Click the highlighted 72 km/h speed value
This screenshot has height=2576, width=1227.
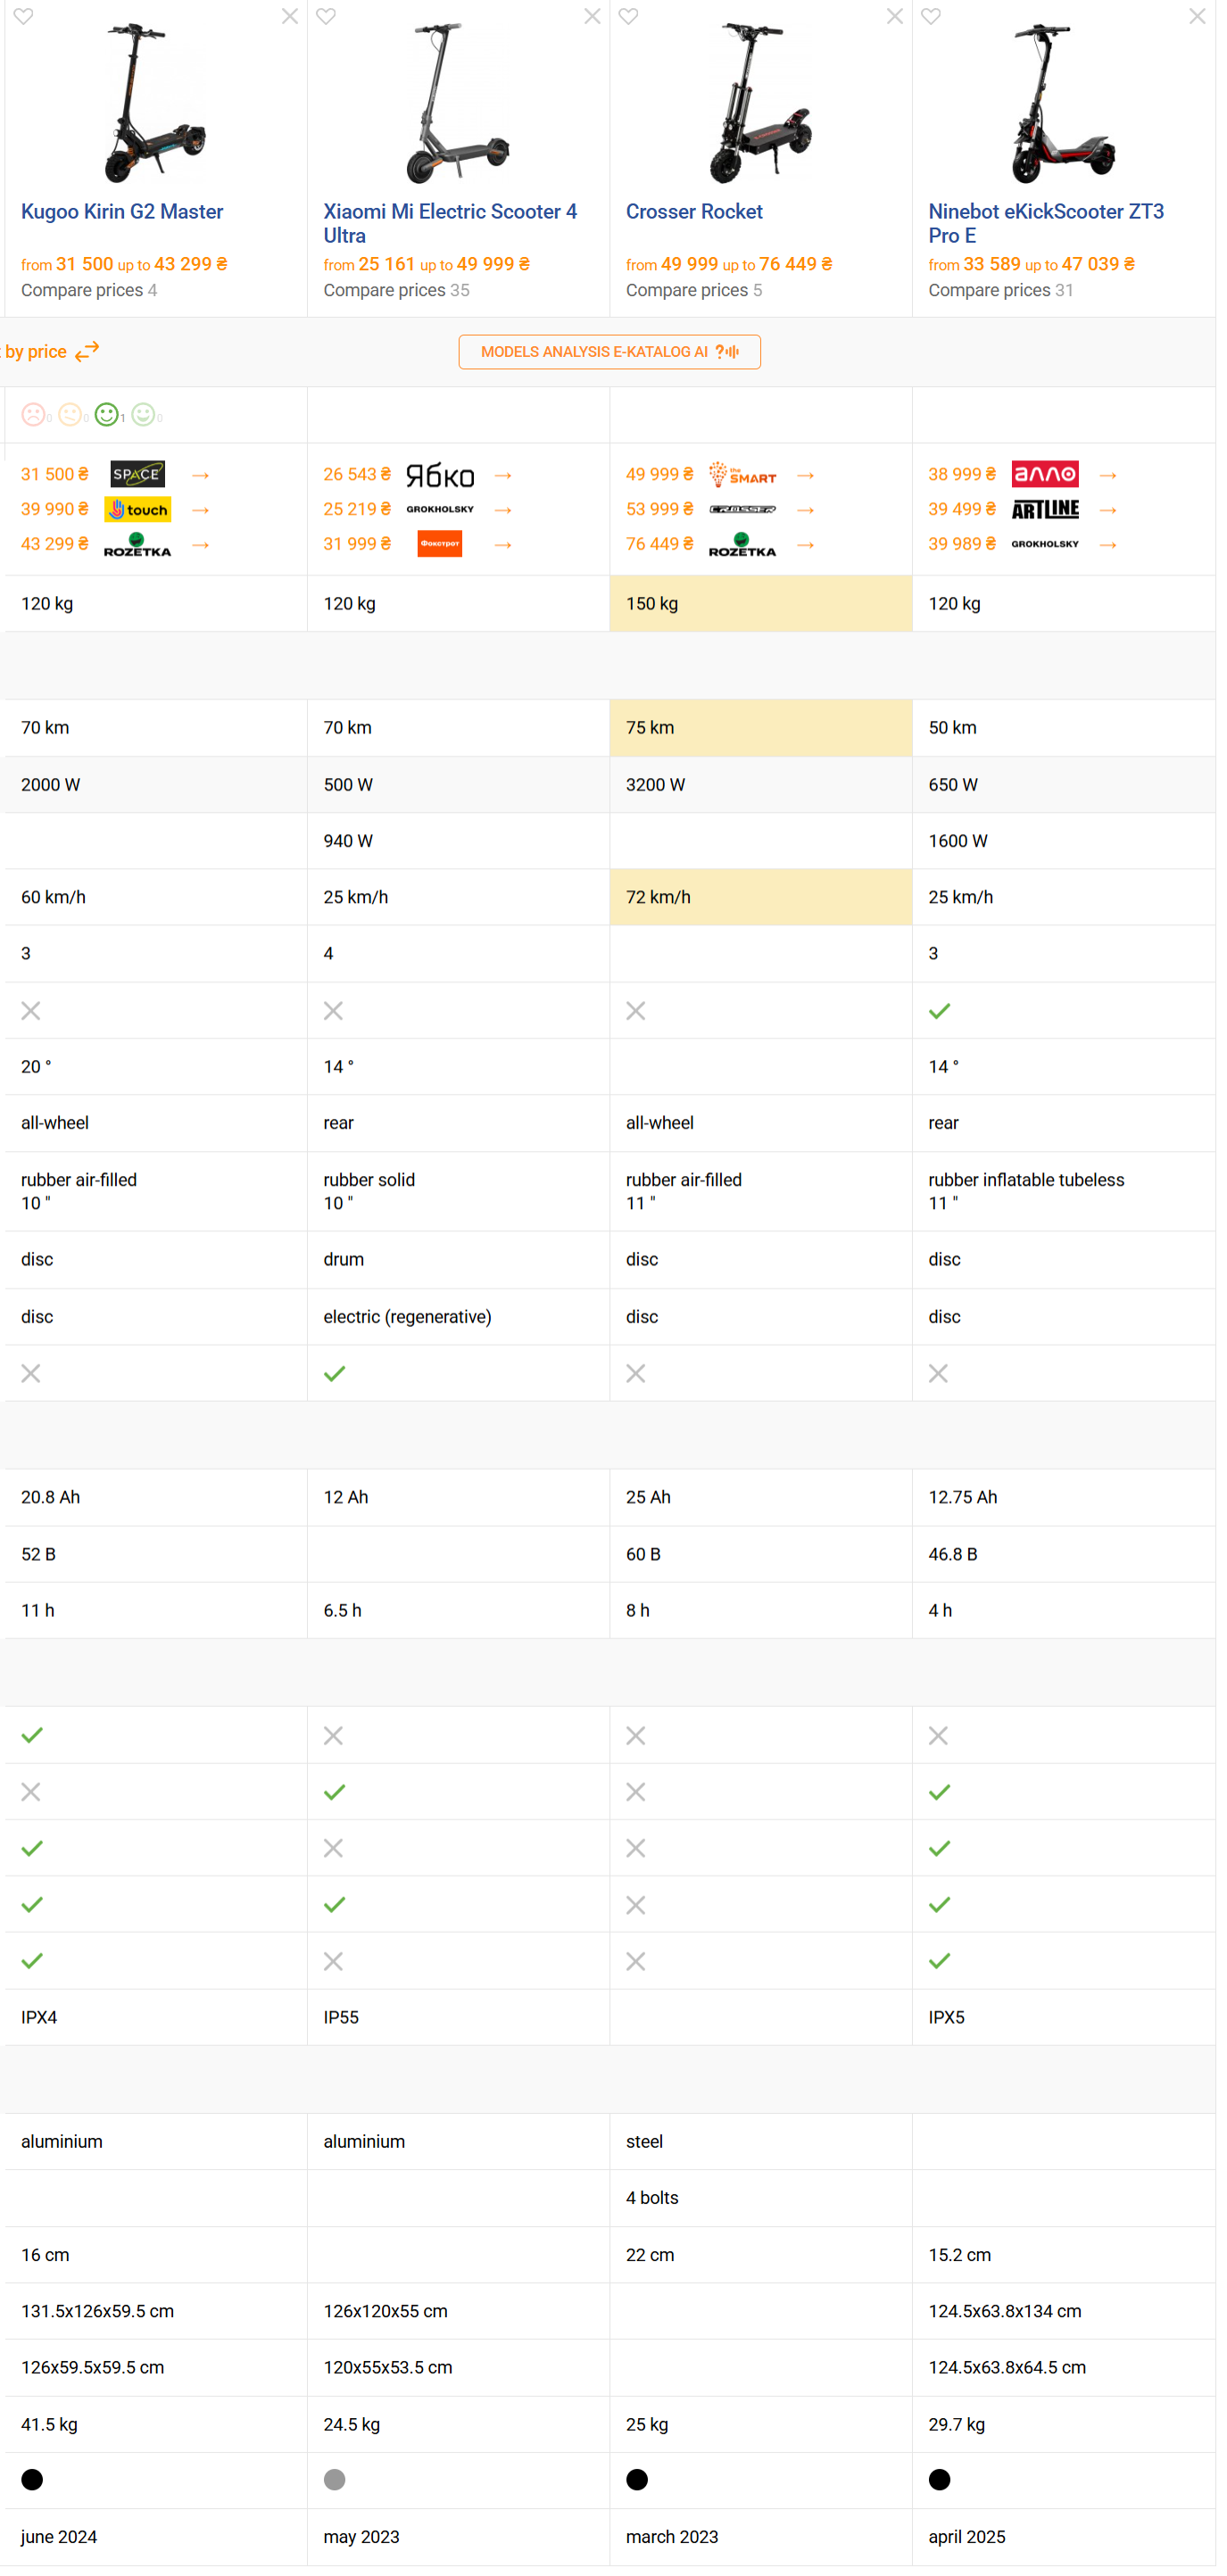click(x=658, y=897)
